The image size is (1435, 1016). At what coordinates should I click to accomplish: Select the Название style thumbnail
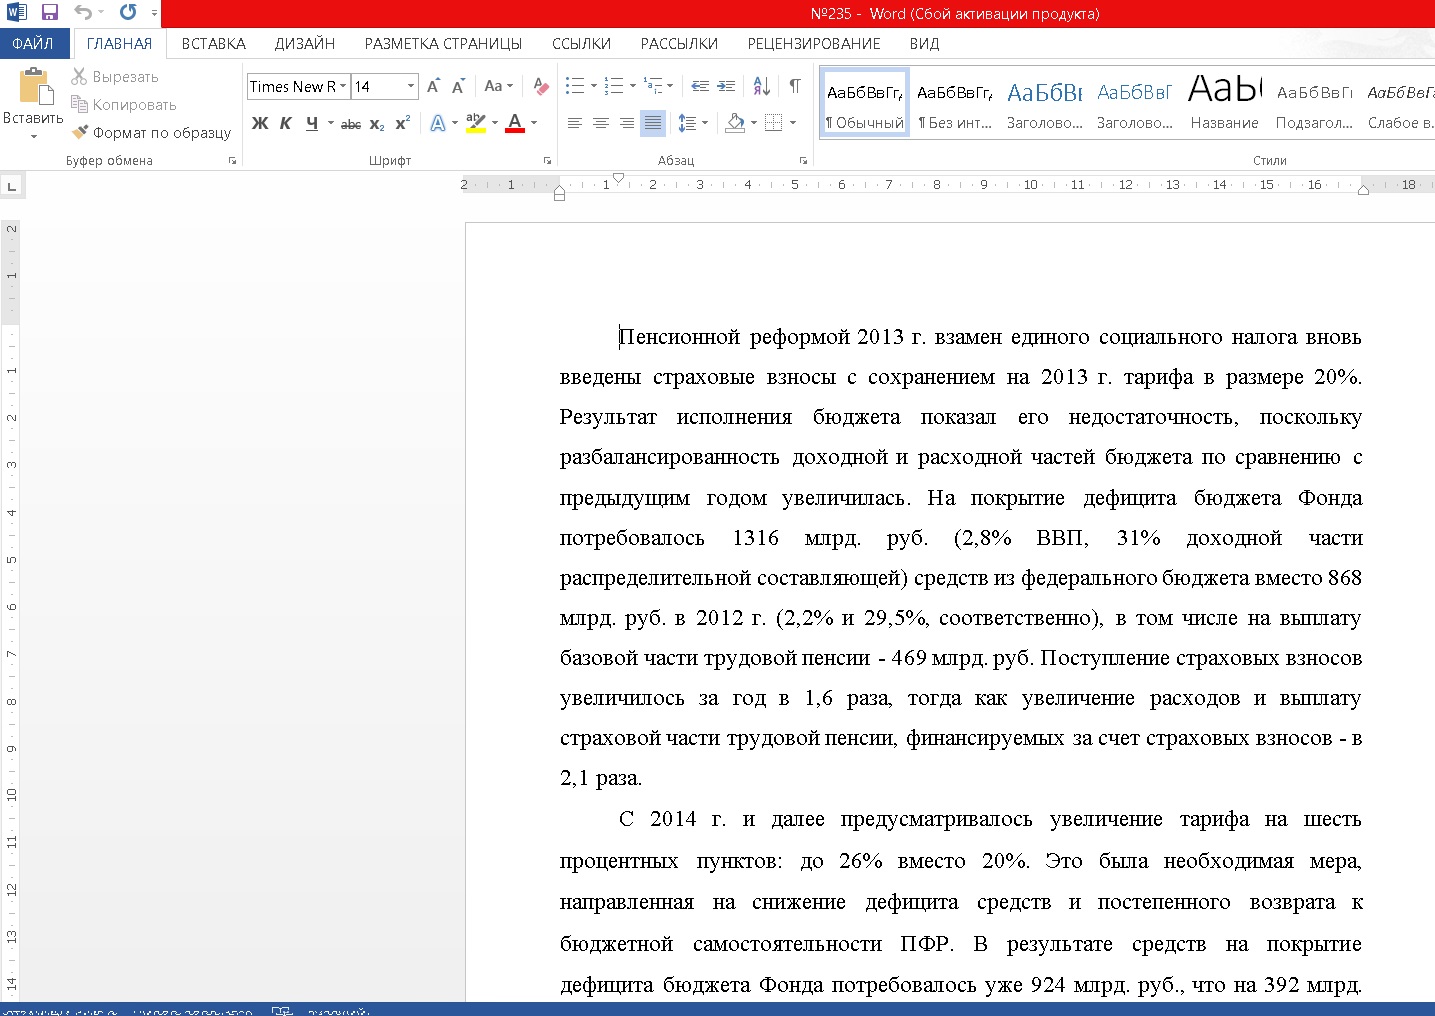click(x=1224, y=102)
